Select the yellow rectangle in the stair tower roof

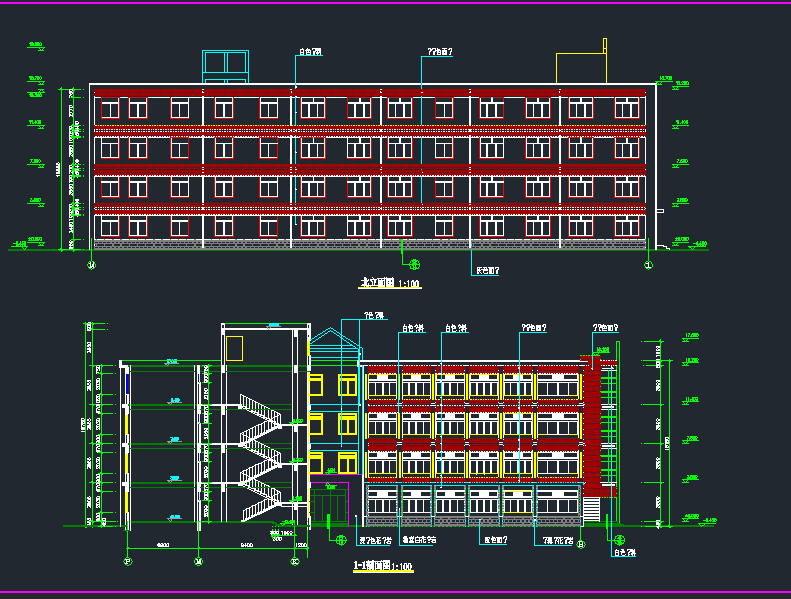(234, 348)
